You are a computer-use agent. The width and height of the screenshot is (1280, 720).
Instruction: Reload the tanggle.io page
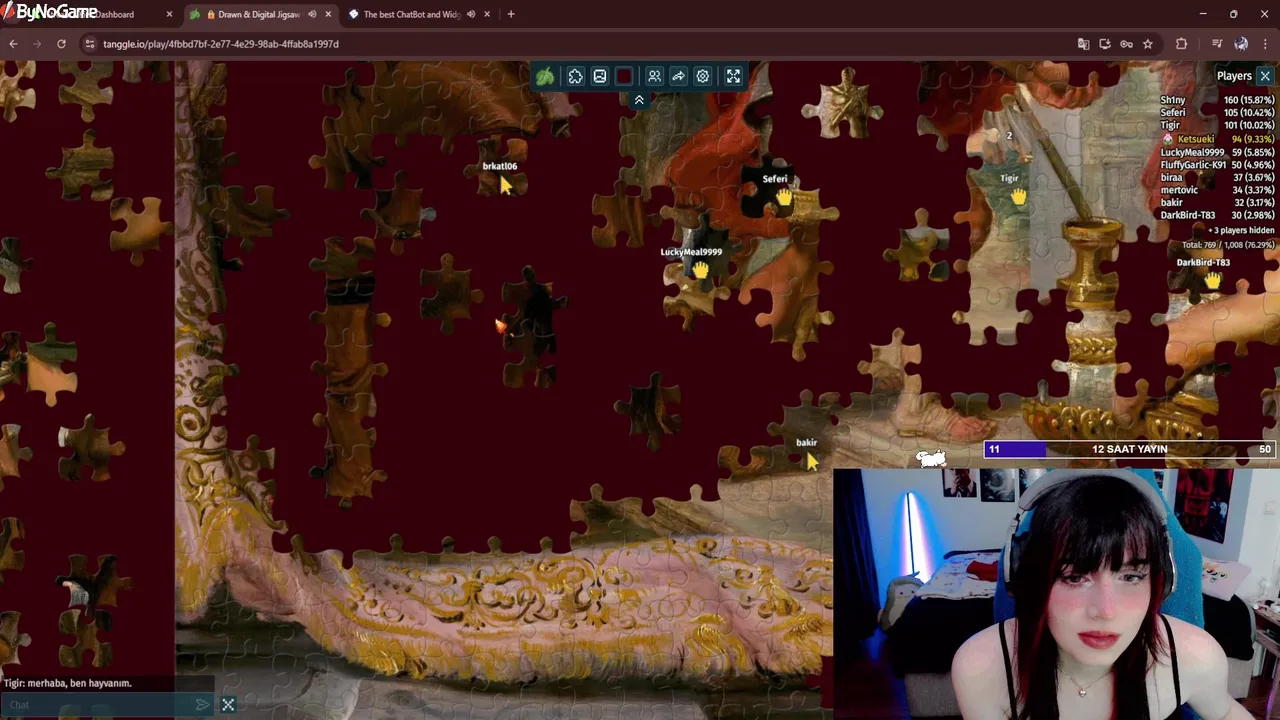point(61,44)
